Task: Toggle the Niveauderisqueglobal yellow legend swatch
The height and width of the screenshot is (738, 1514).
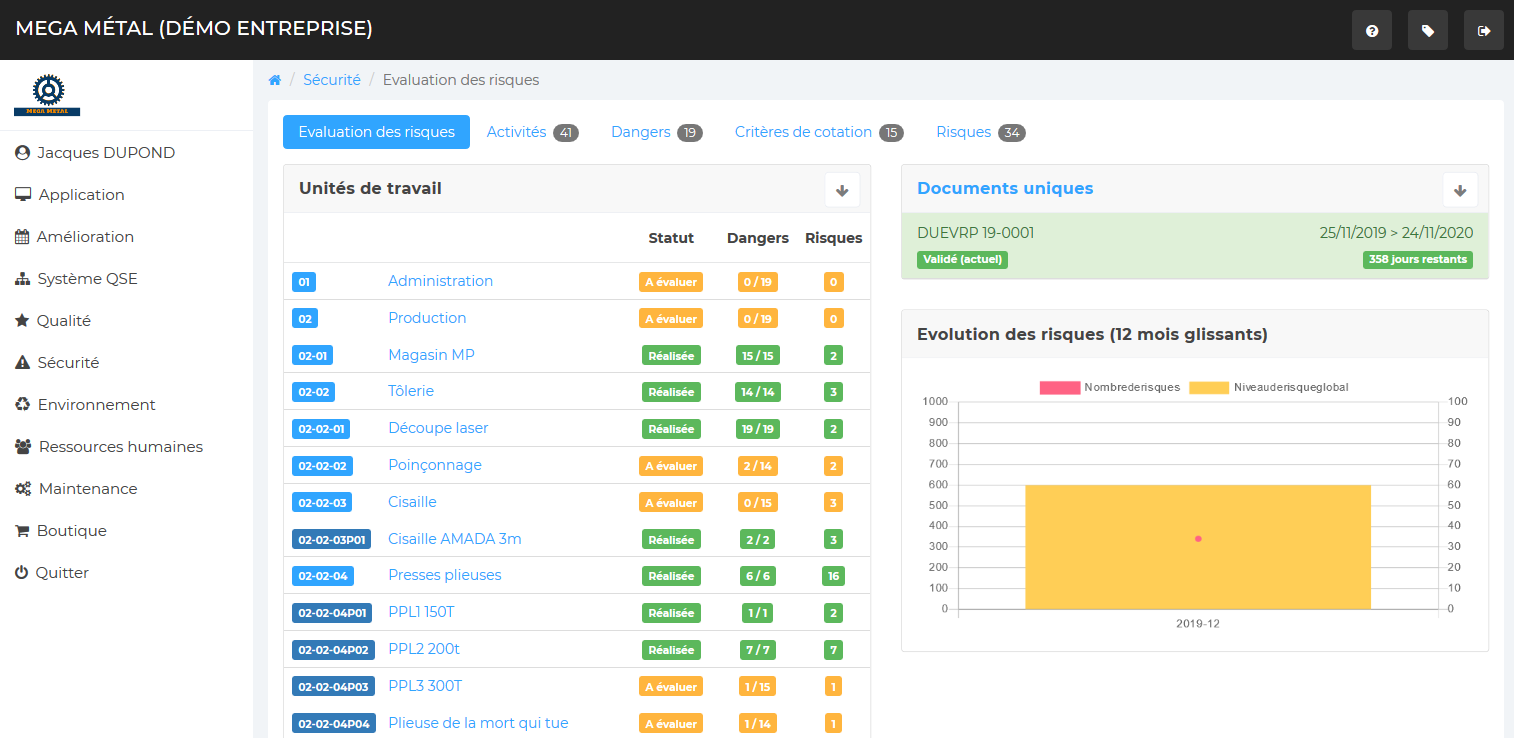Action: point(1208,387)
